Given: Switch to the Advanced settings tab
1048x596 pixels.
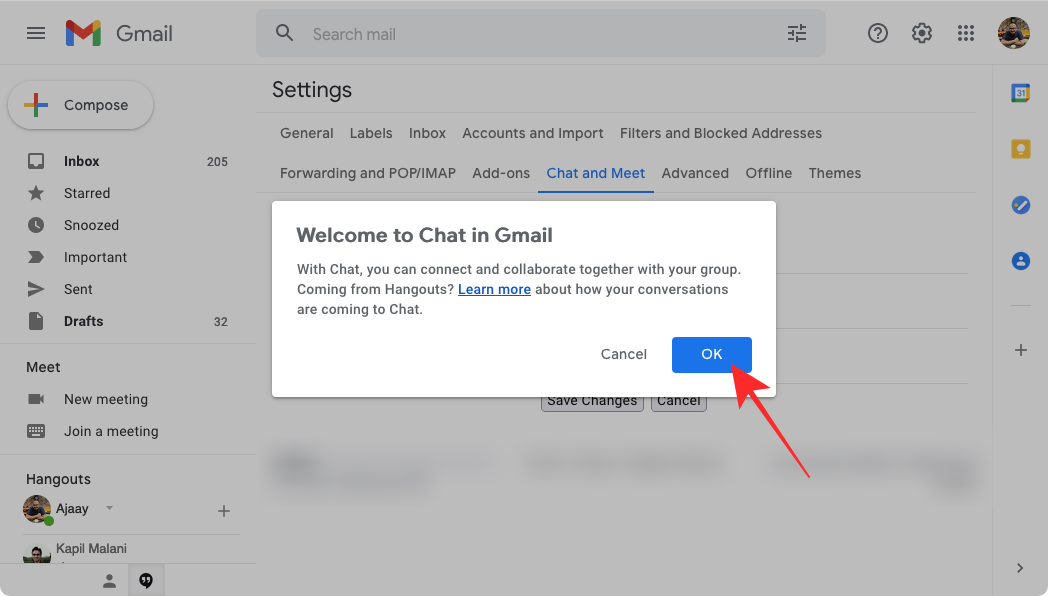Looking at the screenshot, I should [695, 173].
